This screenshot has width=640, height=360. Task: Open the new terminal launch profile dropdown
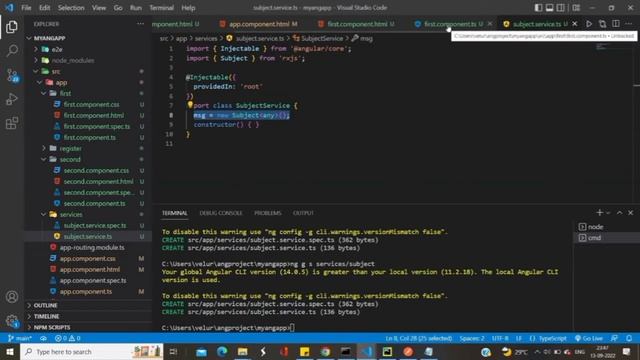coord(608,213)
